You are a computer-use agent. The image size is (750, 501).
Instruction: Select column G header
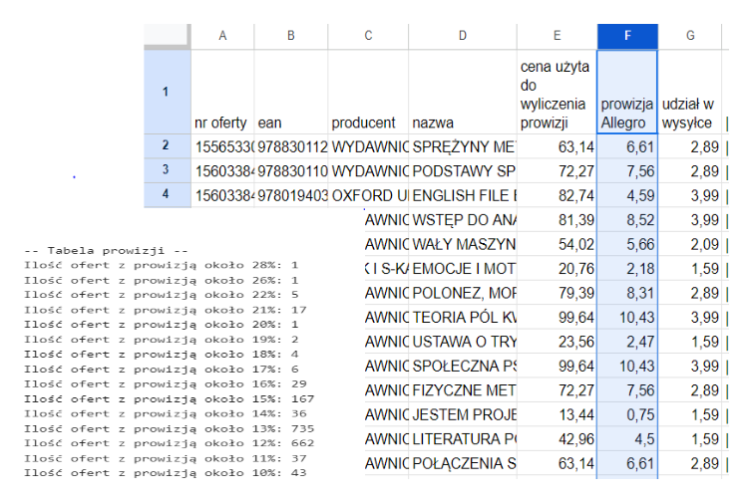pos(690,36)
